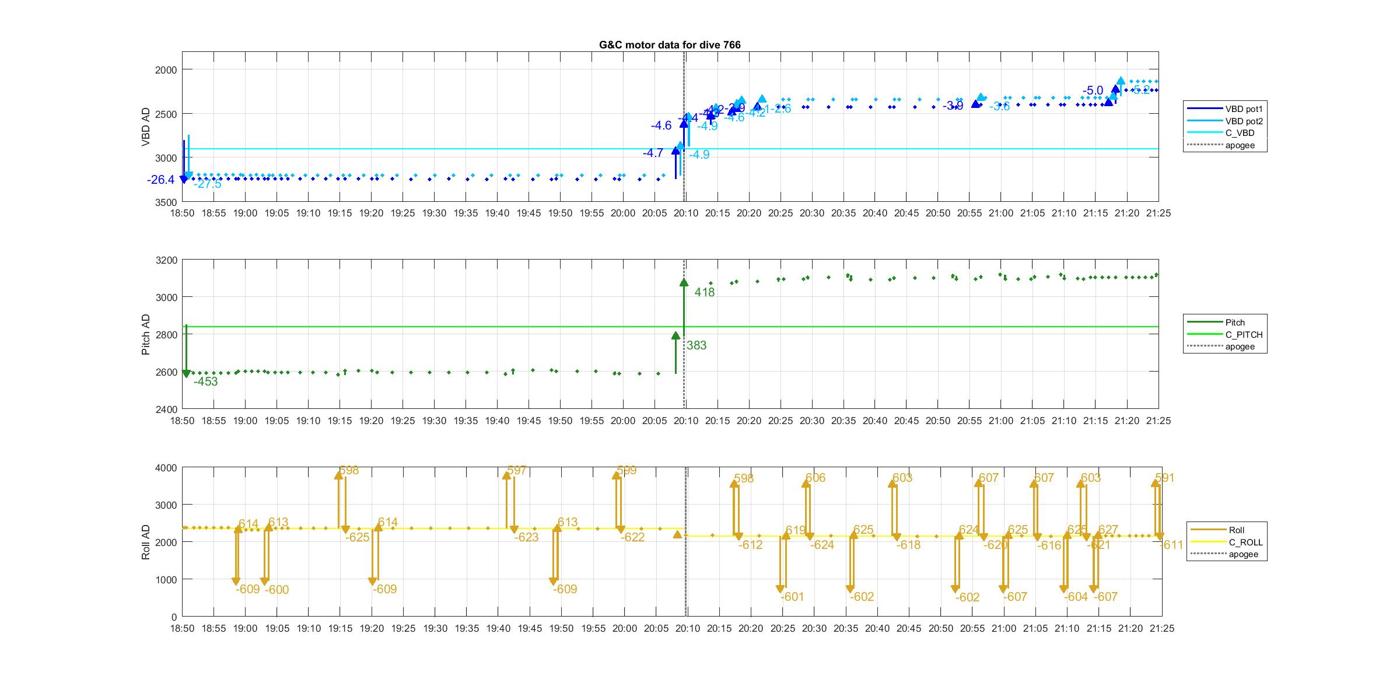Click the '3200' tick on Pitch axis
The height and width of the screenshot is (693, 1400).
point(166,260)
